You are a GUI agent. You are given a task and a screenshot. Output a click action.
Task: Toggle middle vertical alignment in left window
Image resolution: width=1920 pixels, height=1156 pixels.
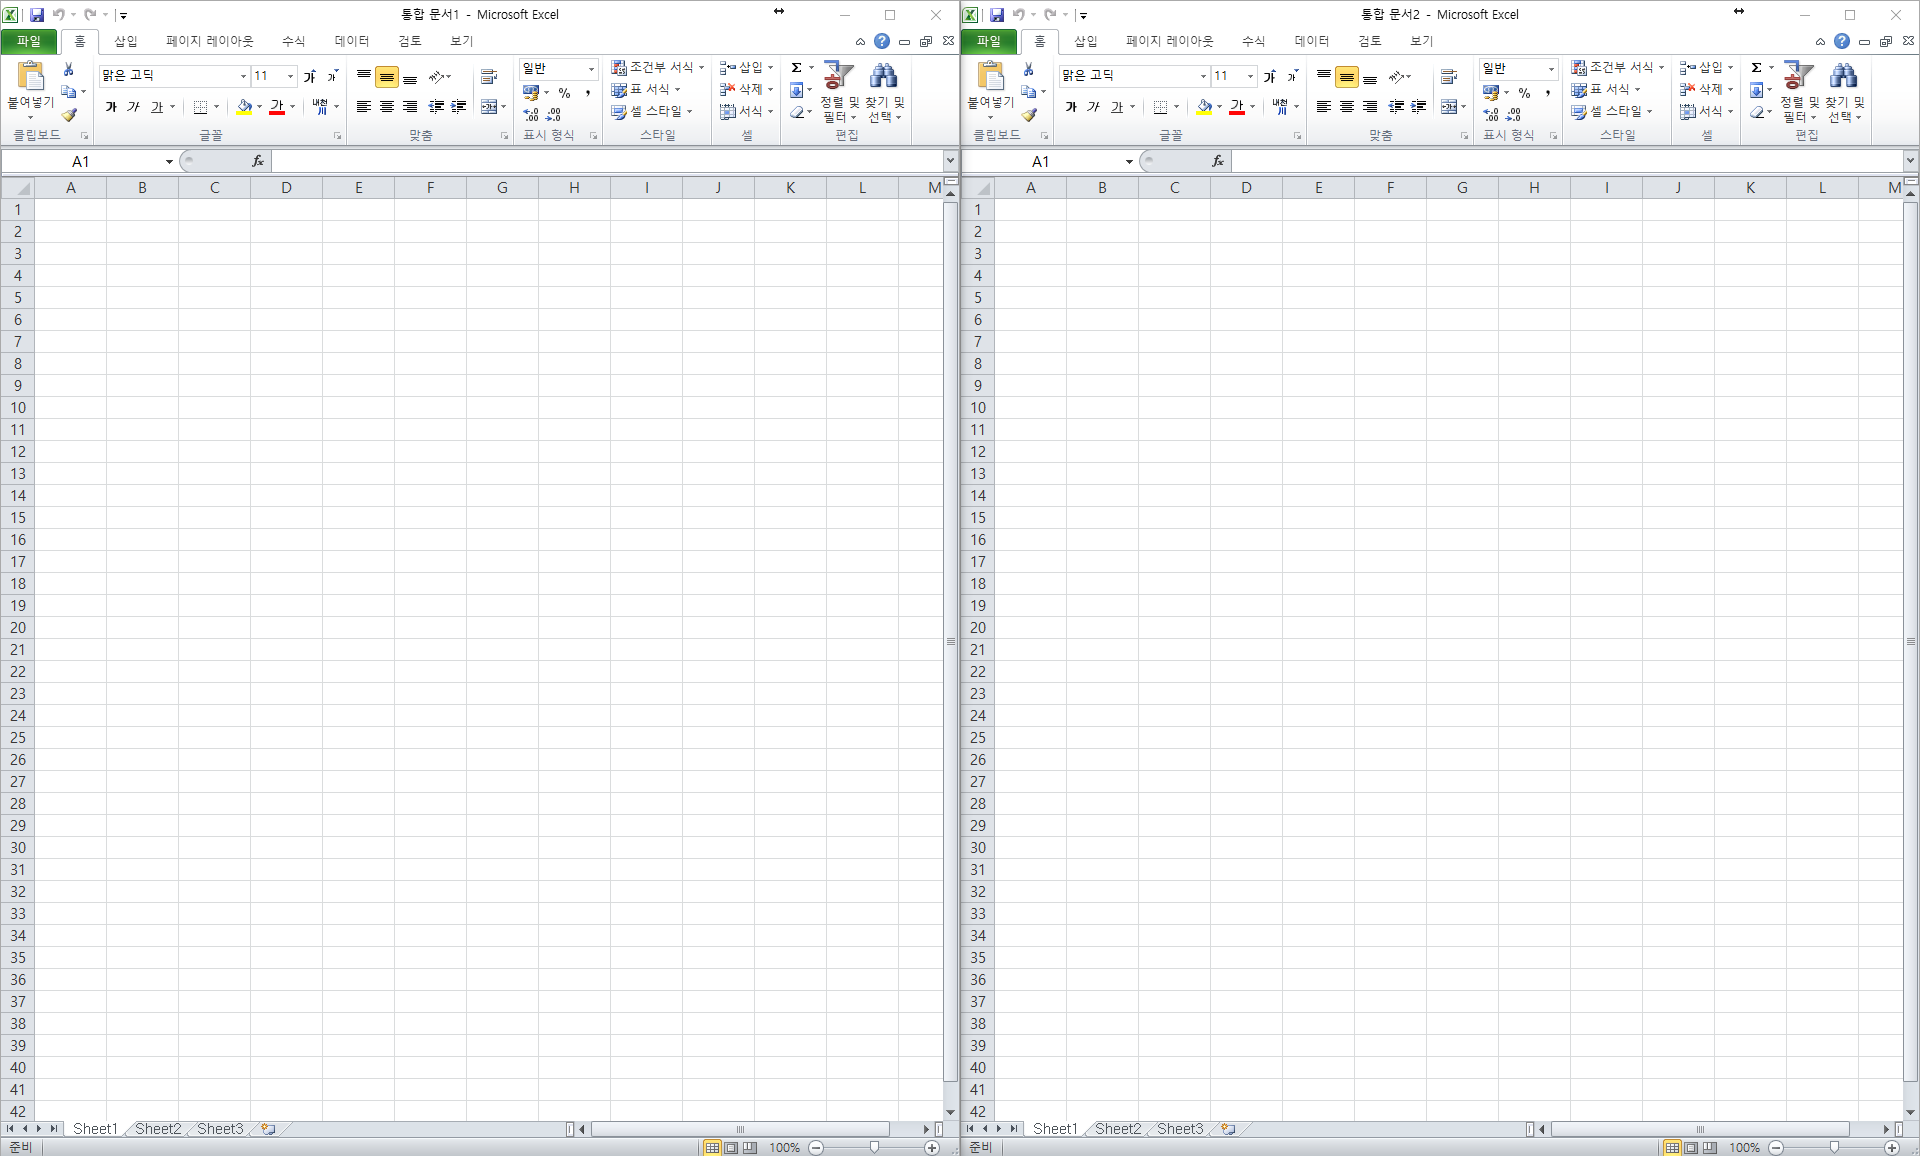[x=387, y=77]
